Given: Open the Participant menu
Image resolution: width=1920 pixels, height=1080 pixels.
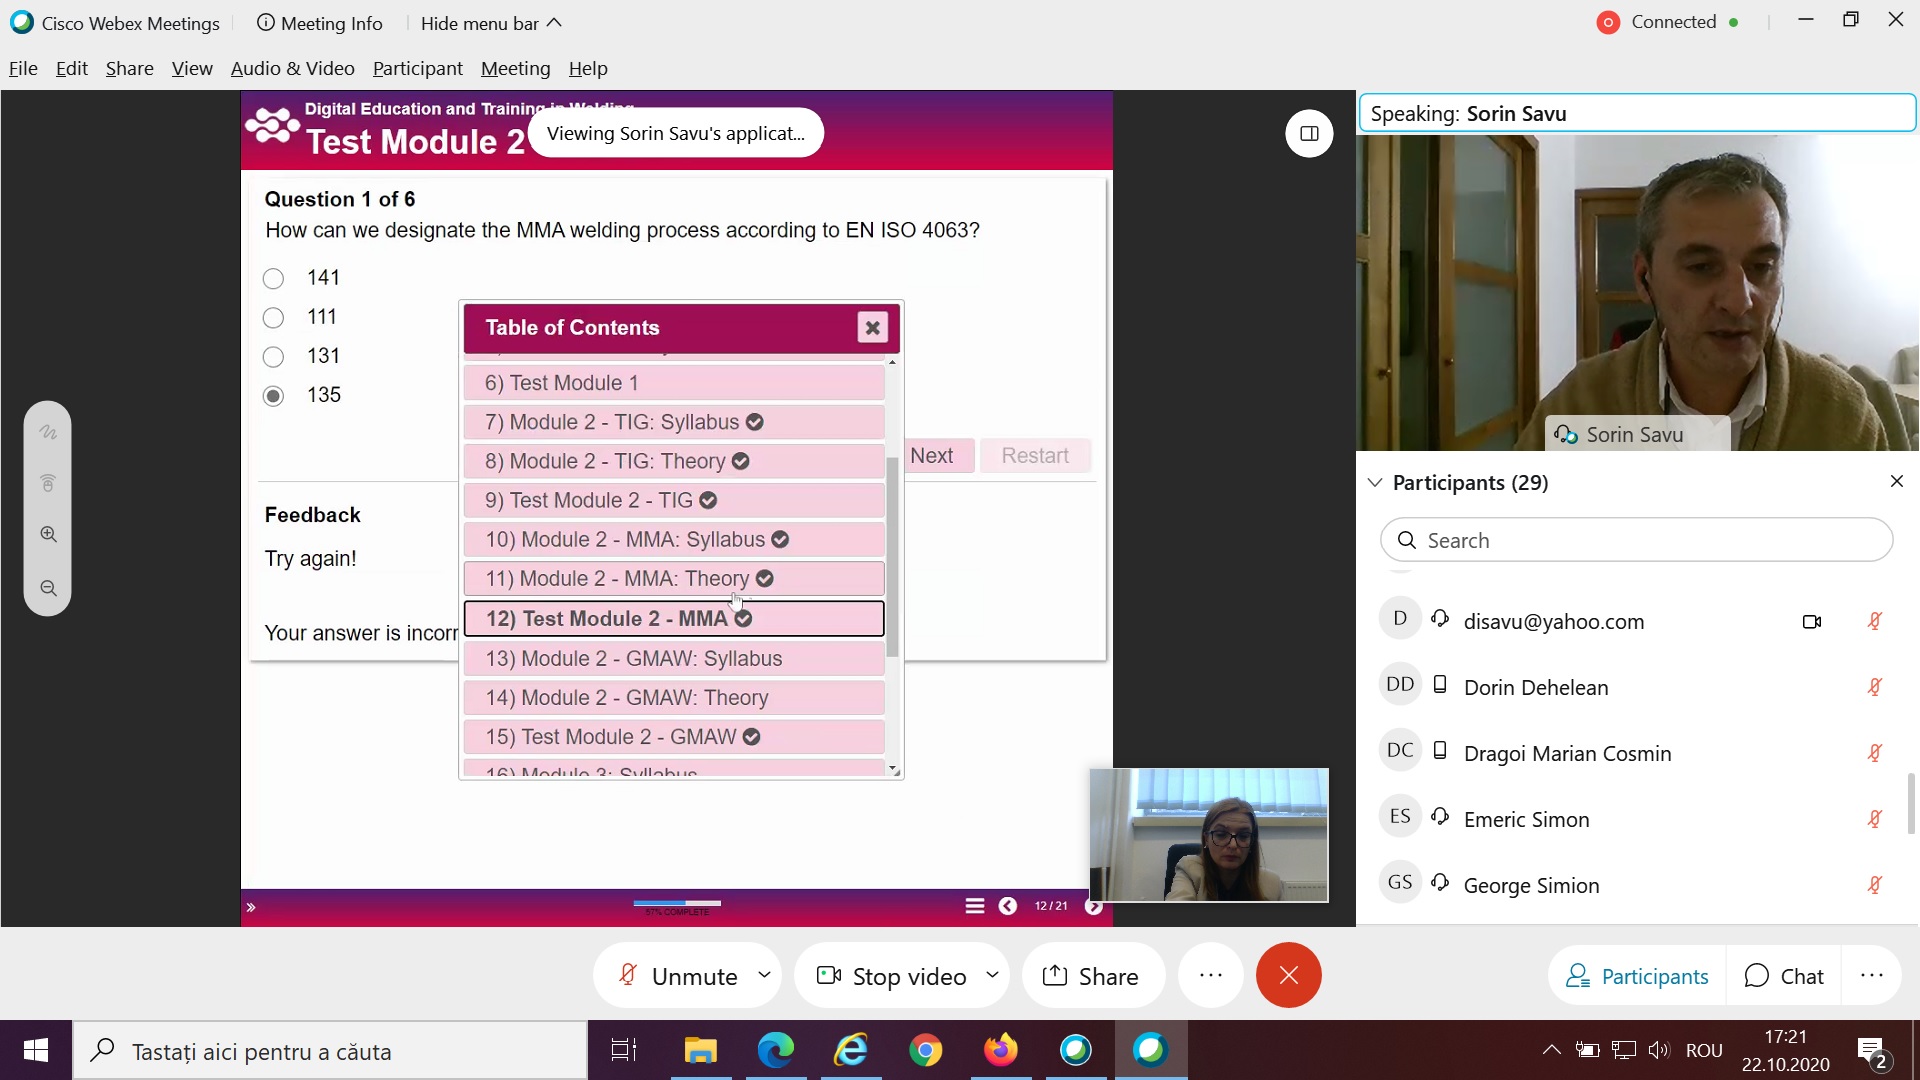Looking at the screenshot, I should pyautogui.click(x=417, y=68).
